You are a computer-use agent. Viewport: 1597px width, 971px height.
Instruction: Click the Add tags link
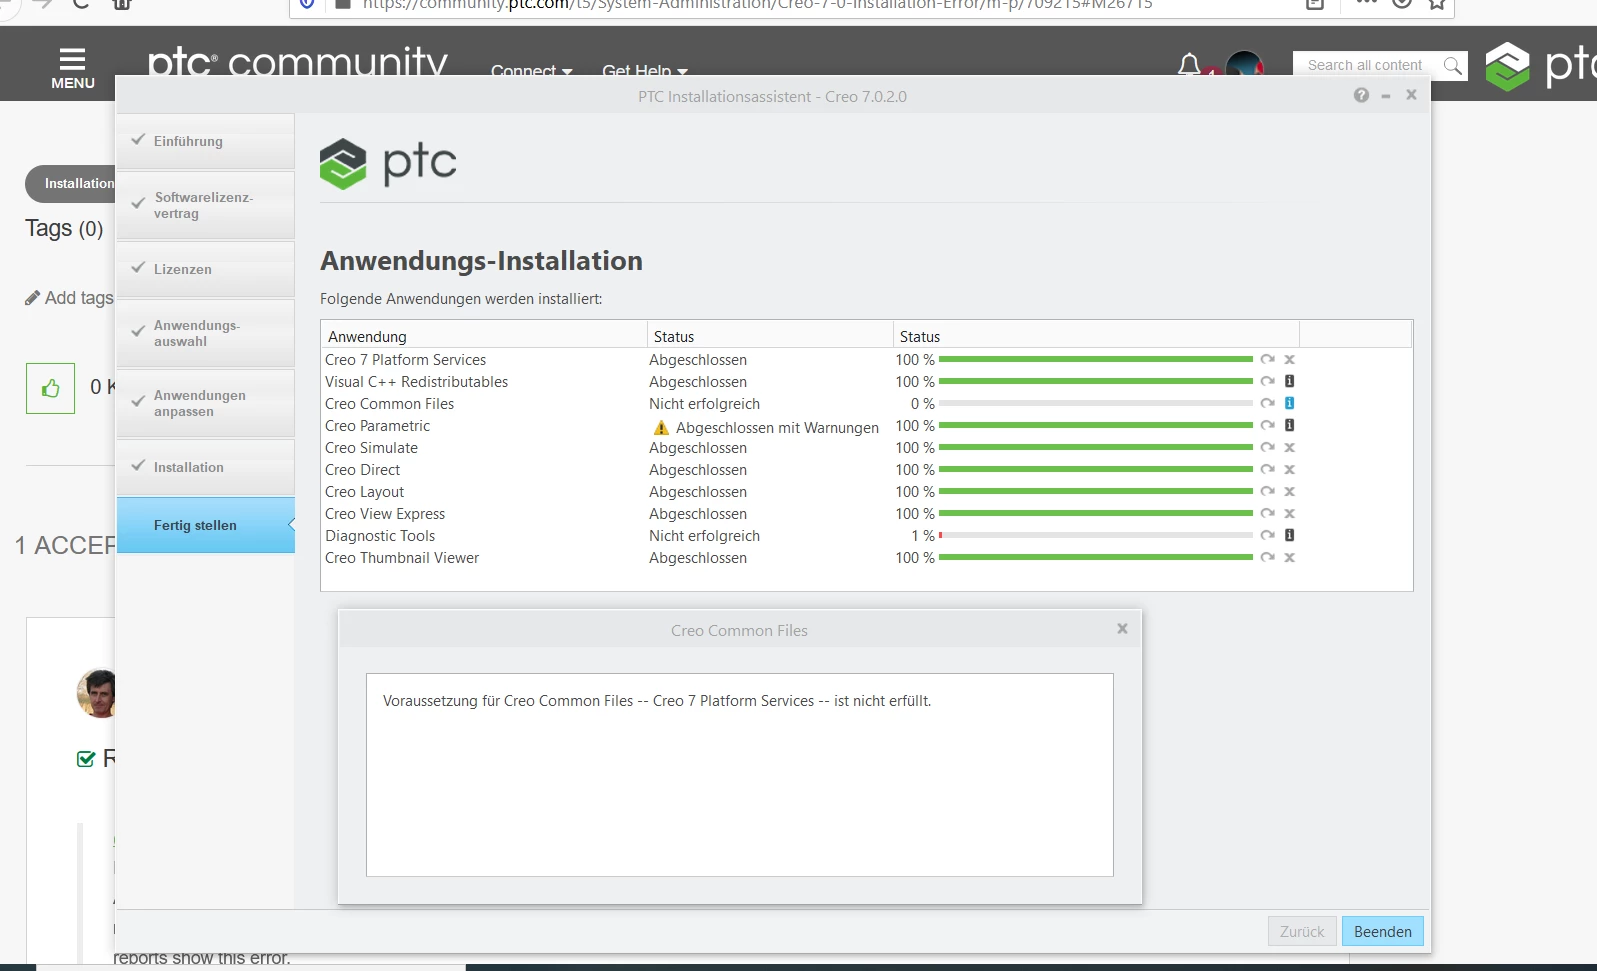pos(79,298)
